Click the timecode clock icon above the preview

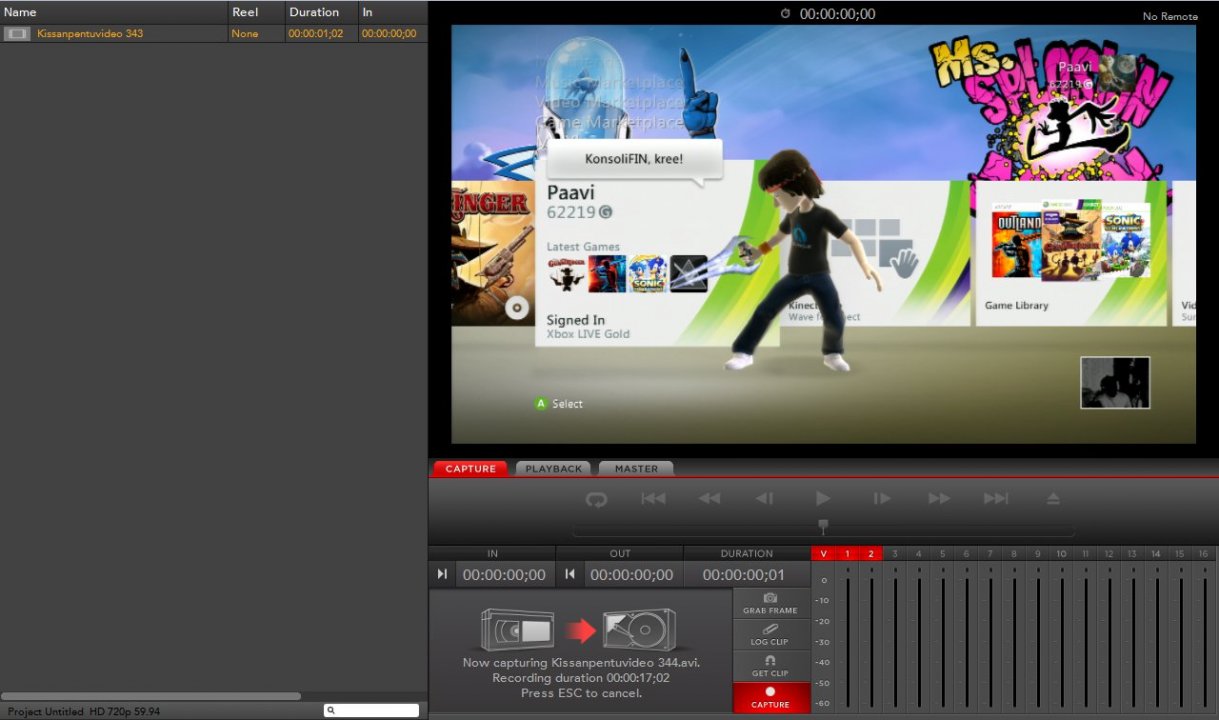click(x=786, y=14)
